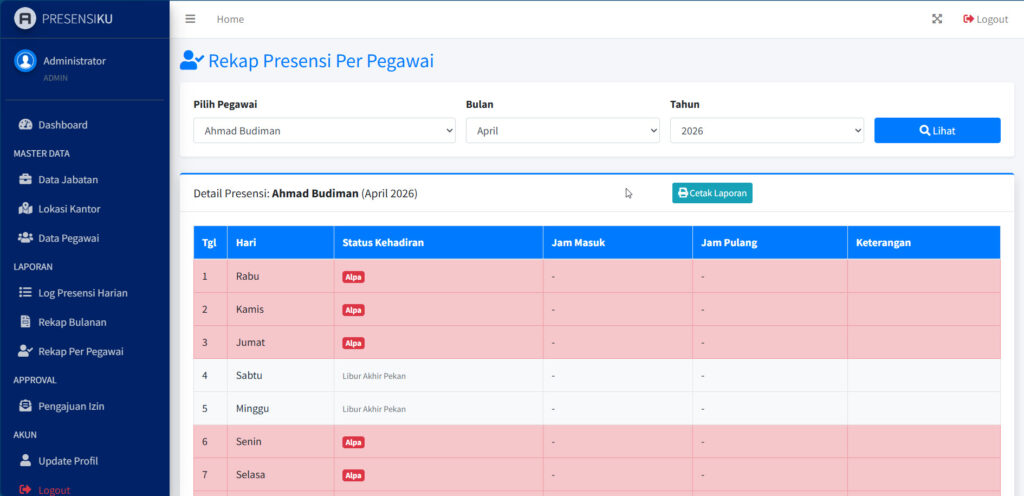Image resolution: width=1024 pixels, height=496 pixels.
Task: Select Rekap Per Pegawai sidebar item
Action: point(80,352)
